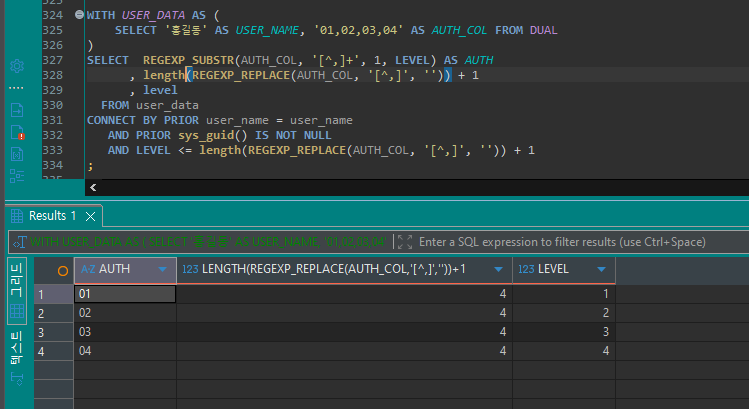
Task: Open the editor settings gear icon
Action: [x=17, y=66]
